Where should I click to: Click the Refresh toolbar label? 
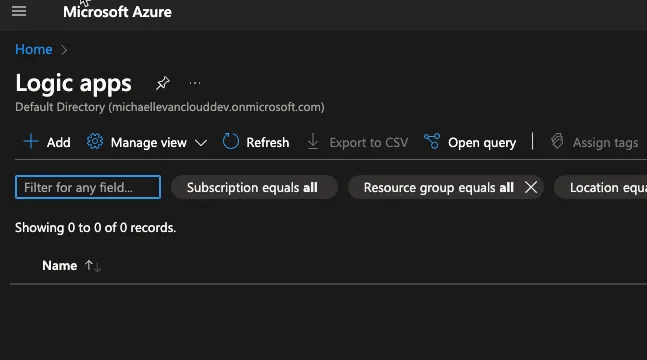tap(267, 142)
